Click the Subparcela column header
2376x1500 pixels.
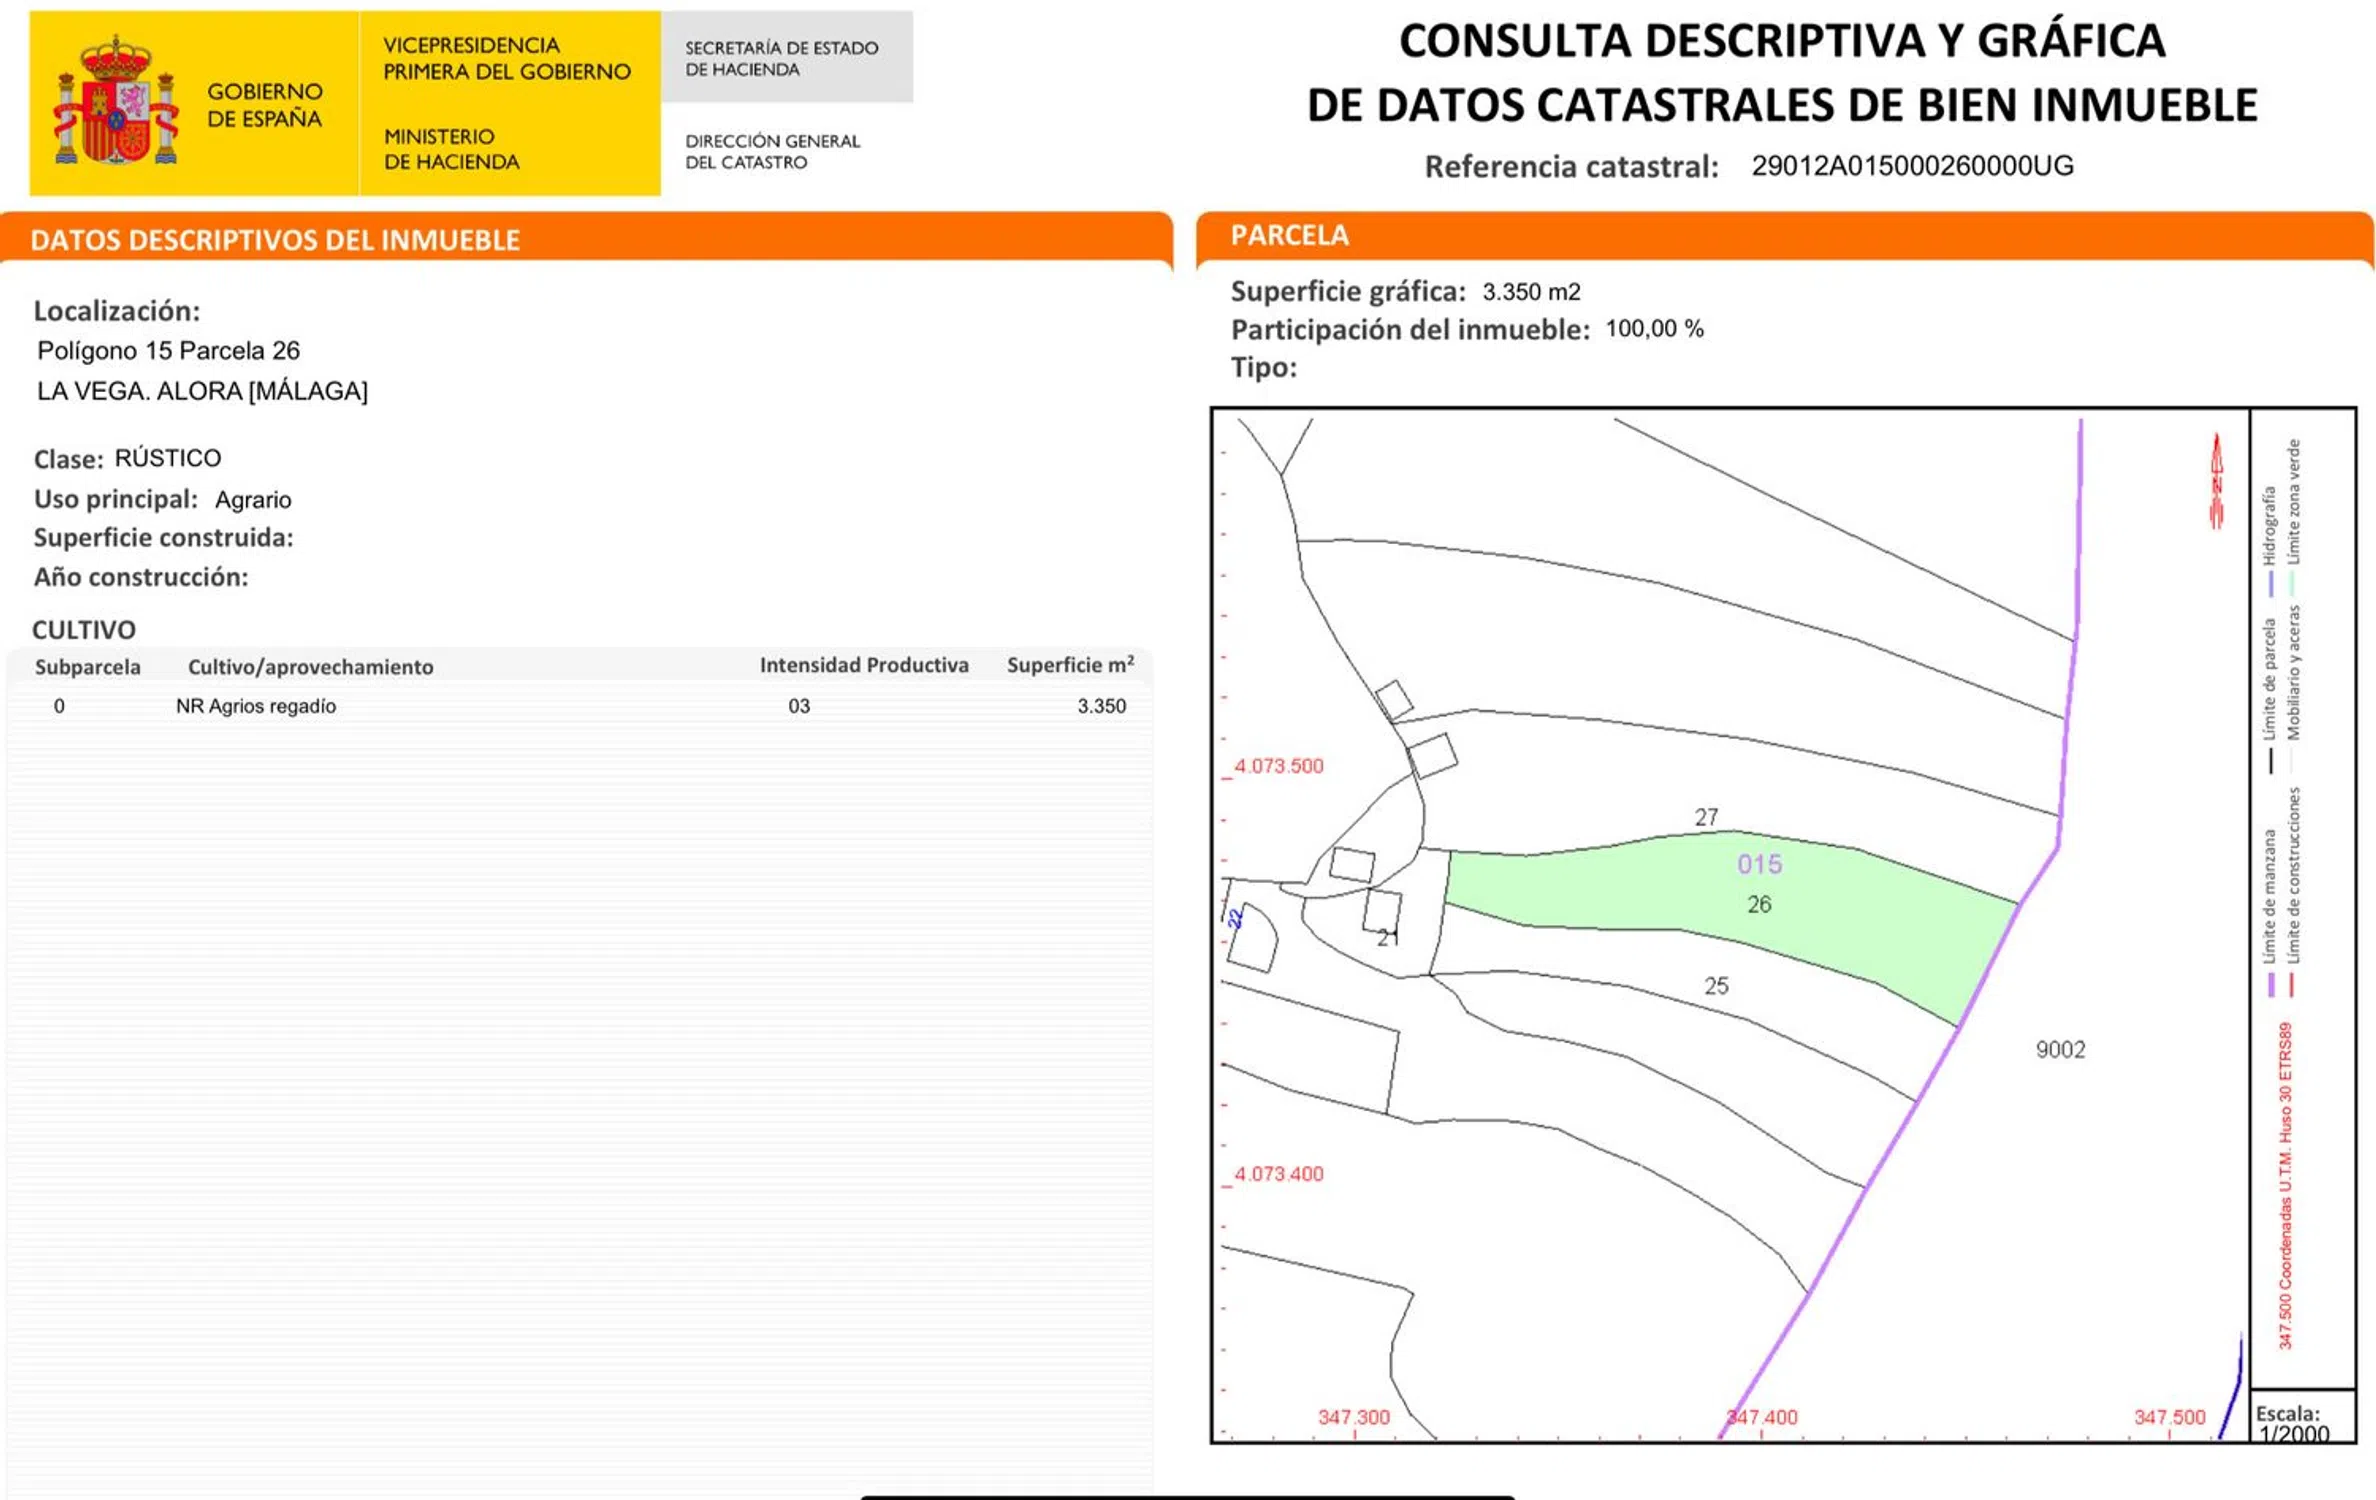[88, 667]
